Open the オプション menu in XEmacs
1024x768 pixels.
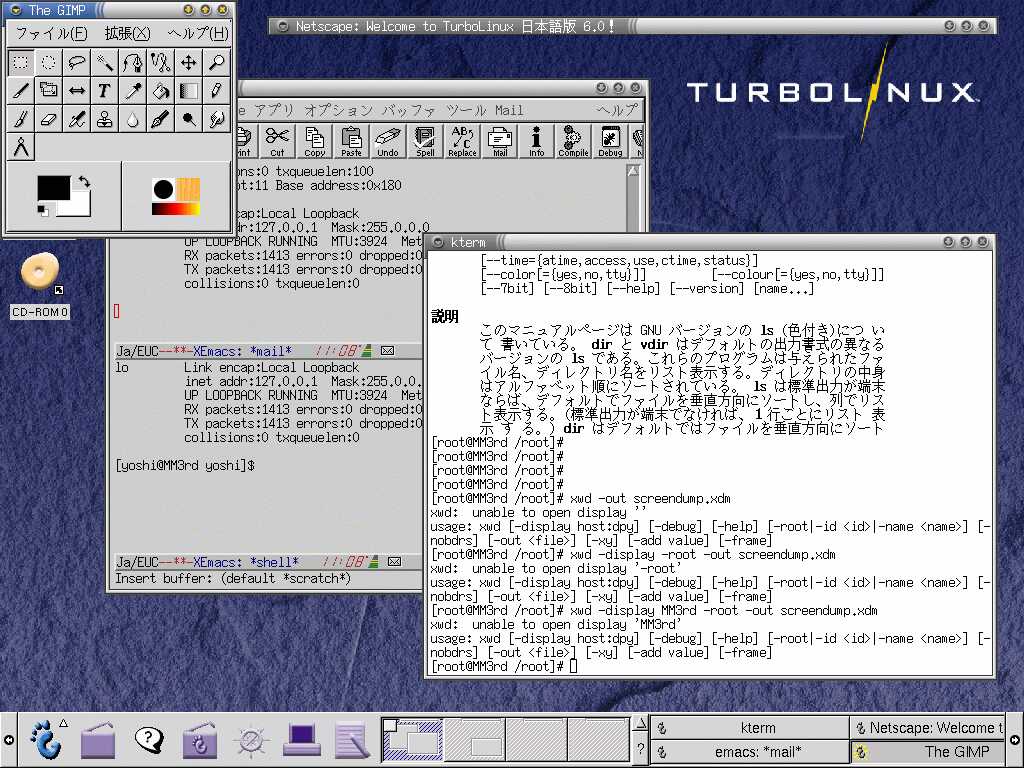[338, 110]
